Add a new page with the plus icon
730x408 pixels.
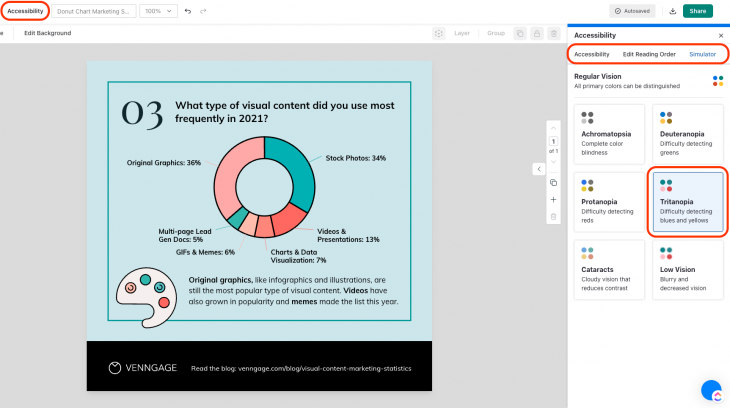553,199
